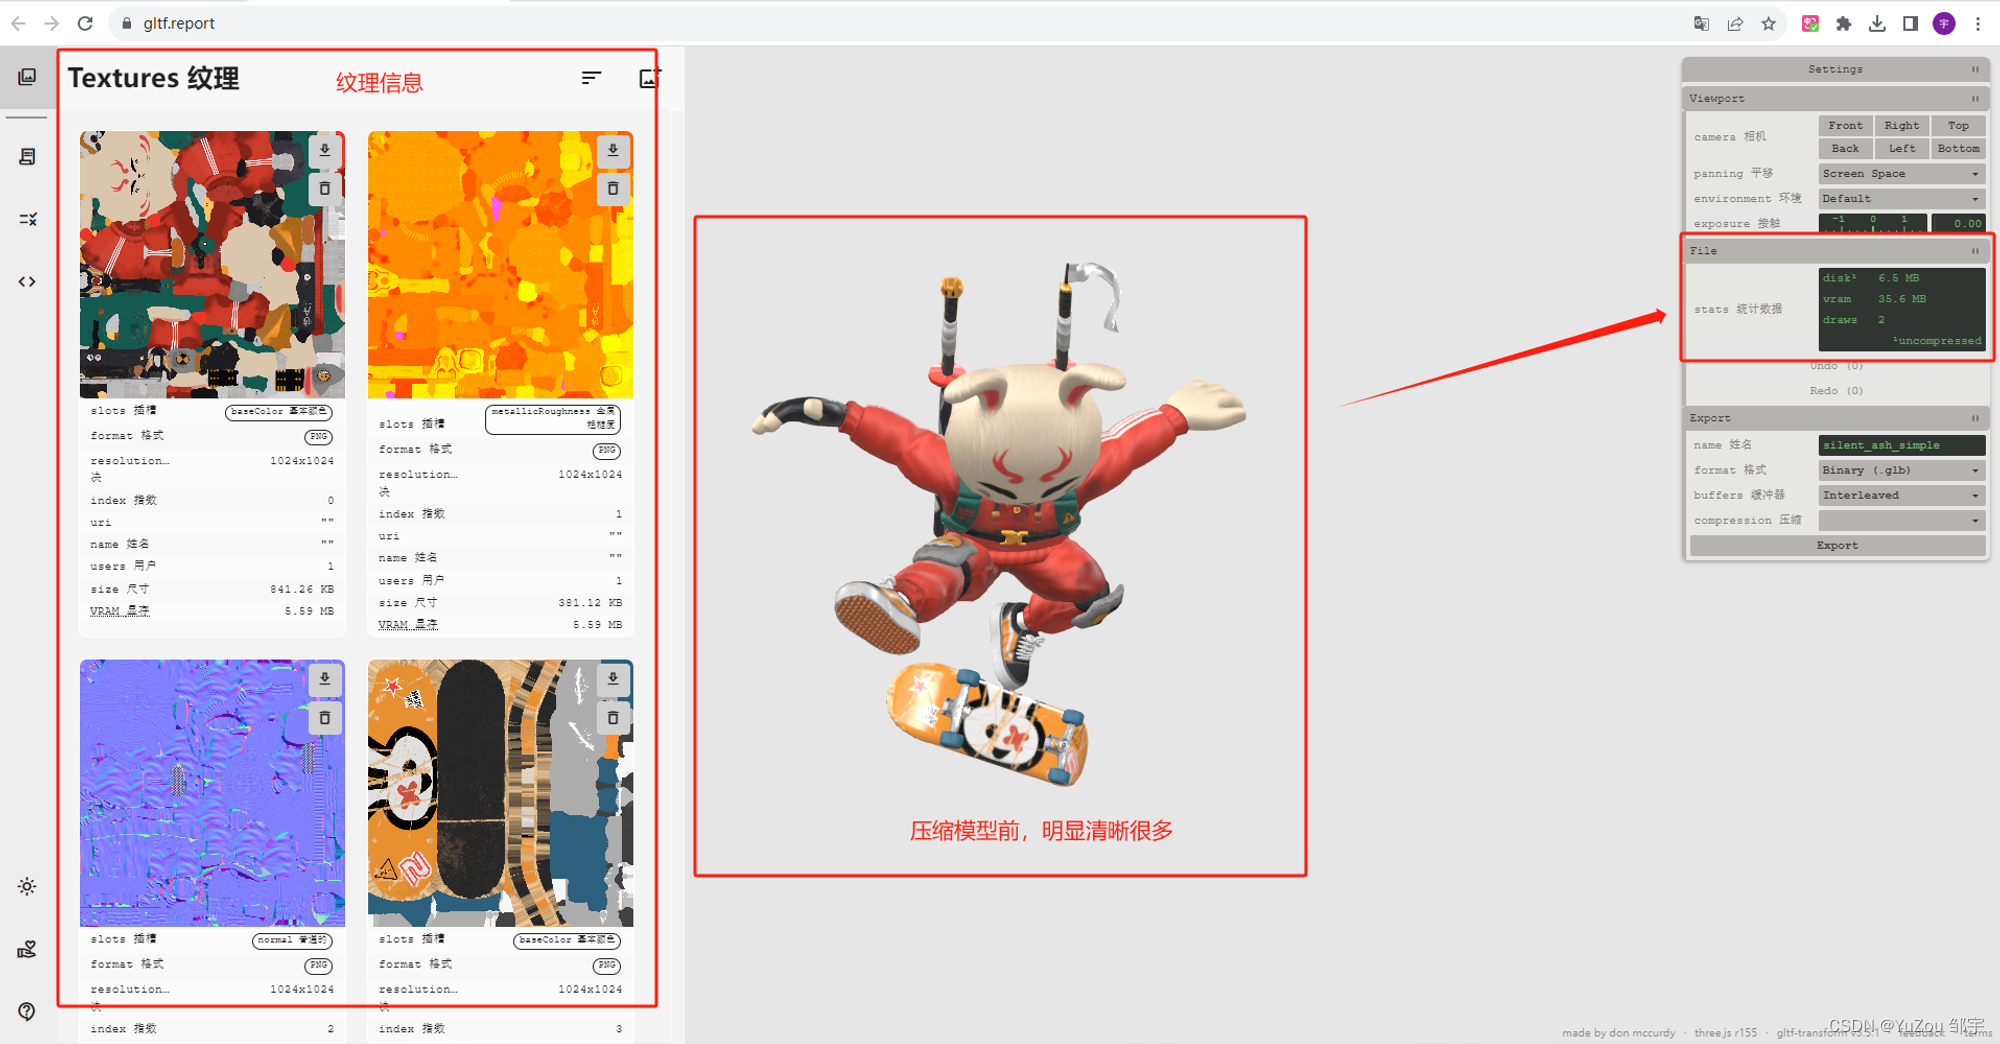2000x1044 pixels.
Task: Open the script code brackets icon in sidebar
Action: coord(27,282)
